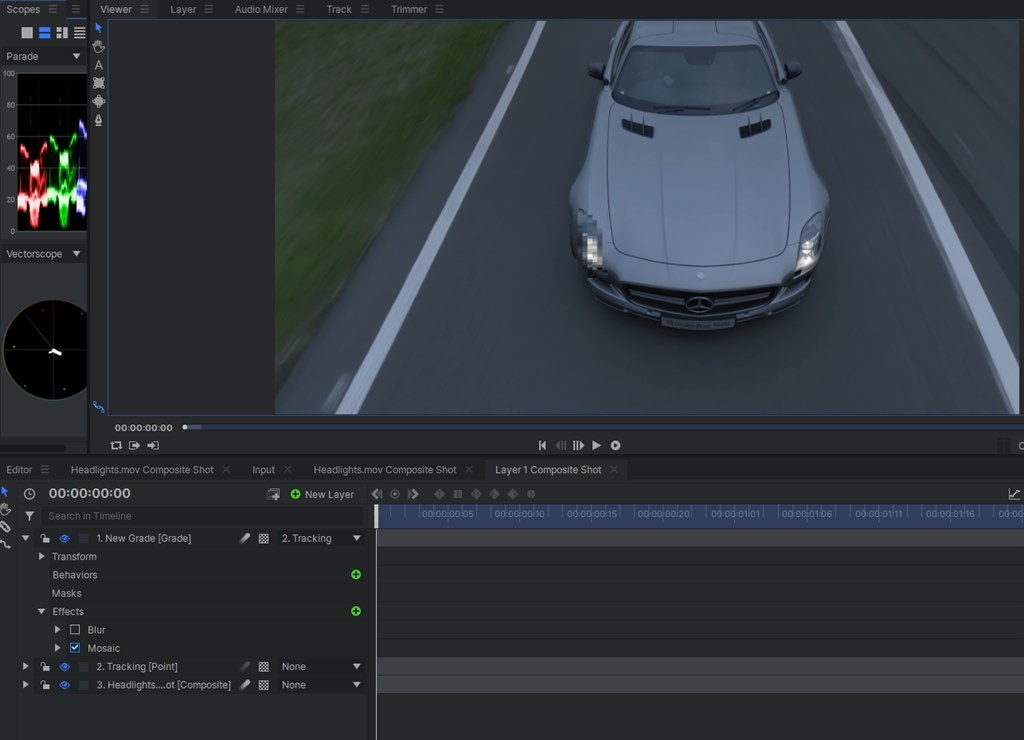Expand the Transform group of New Grade
The width and height of the screenshot is (1024, 740).
(x=42, y=556)
